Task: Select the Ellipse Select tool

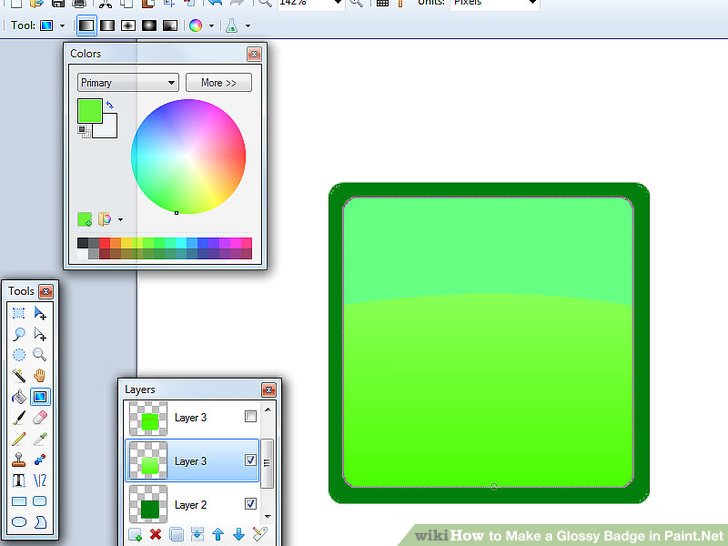Action: pos(19,355)
